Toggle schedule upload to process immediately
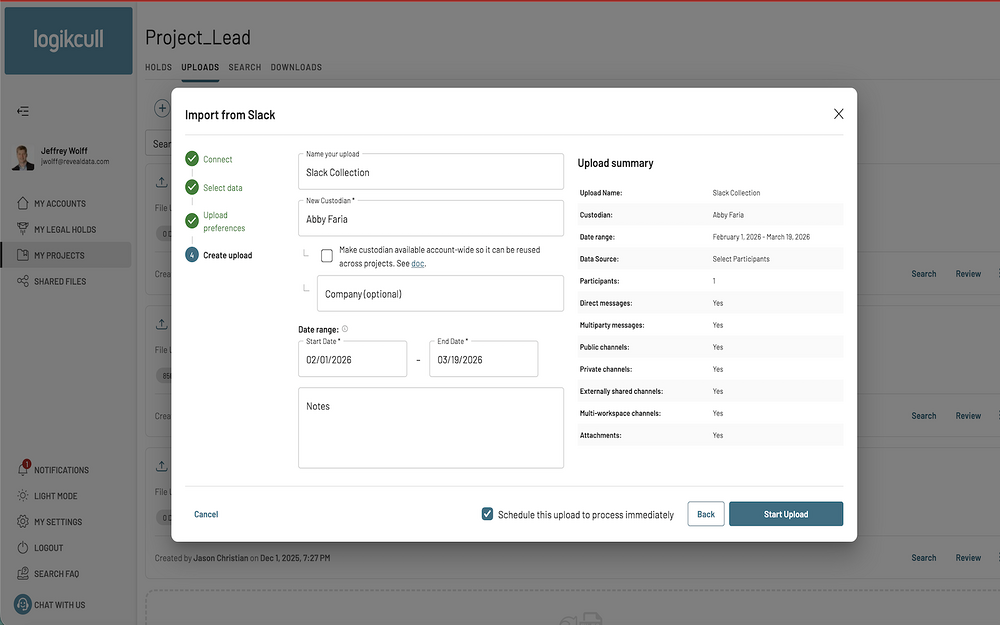 pyautogui.click(x=487, y=514)
